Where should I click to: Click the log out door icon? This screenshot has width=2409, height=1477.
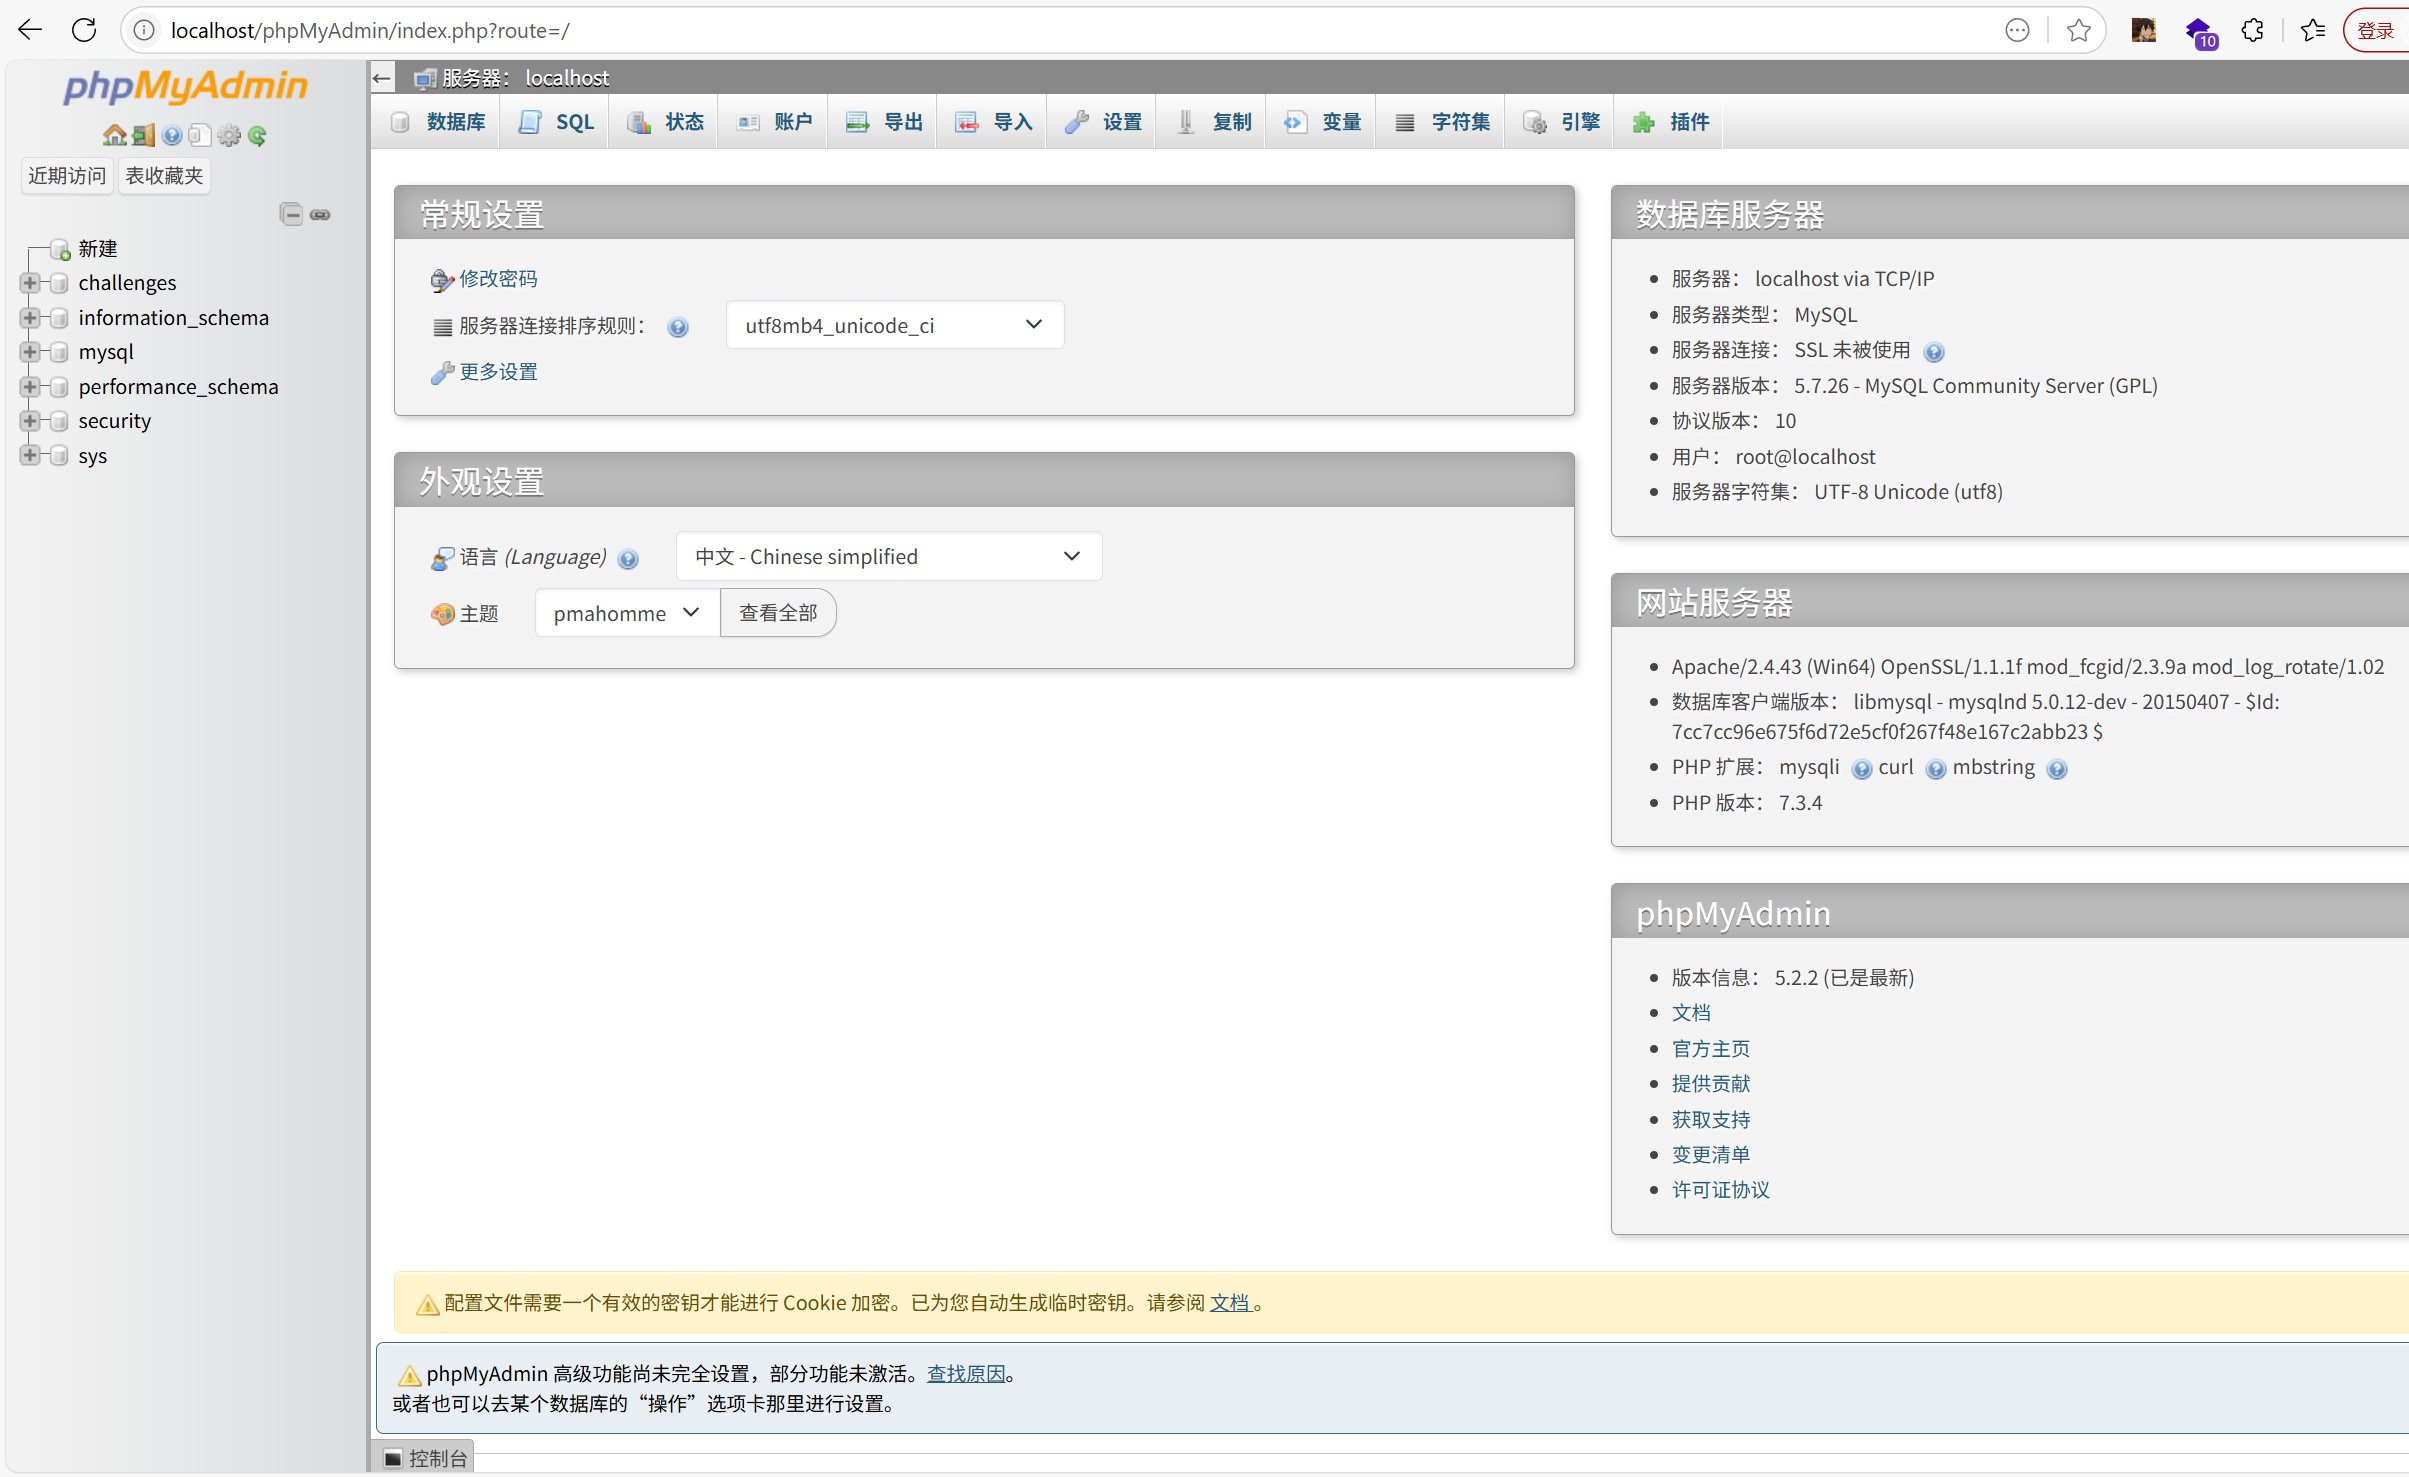(143, 135)
